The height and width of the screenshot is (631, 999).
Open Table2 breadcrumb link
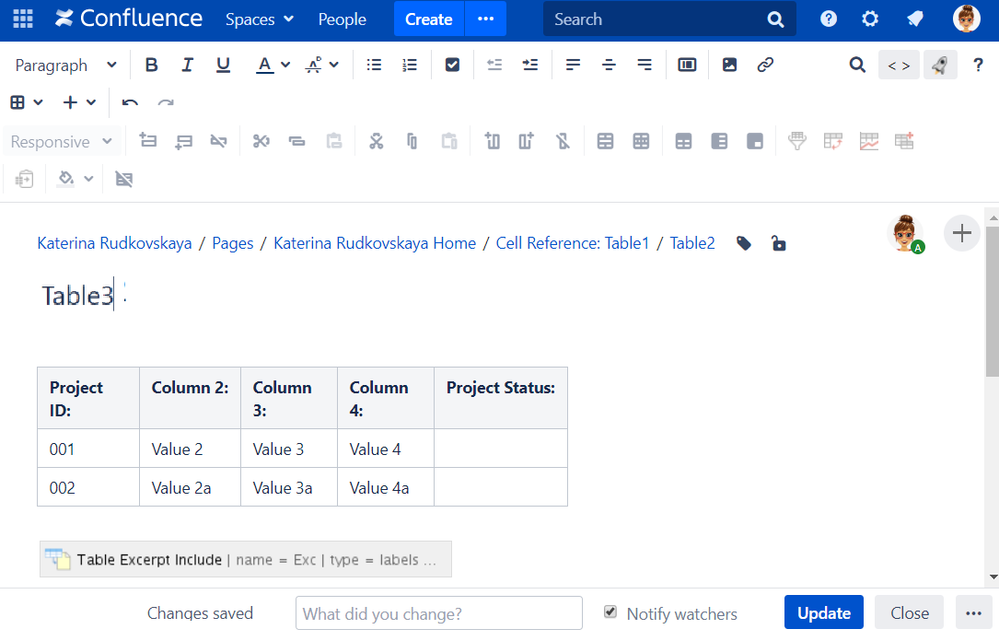[692, 243]
